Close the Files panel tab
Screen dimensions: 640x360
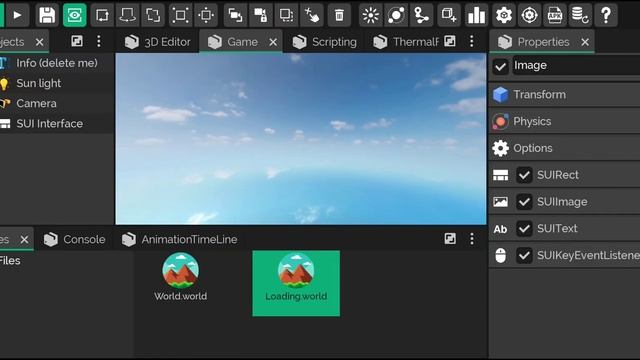pos(24,240)
